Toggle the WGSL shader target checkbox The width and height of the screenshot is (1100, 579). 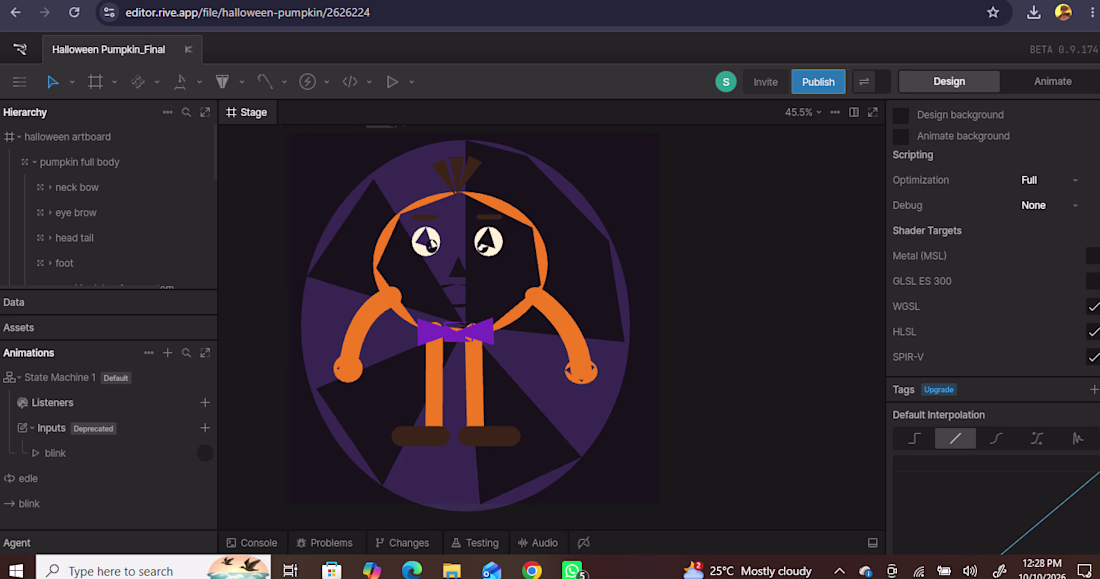click(1093, 307)
